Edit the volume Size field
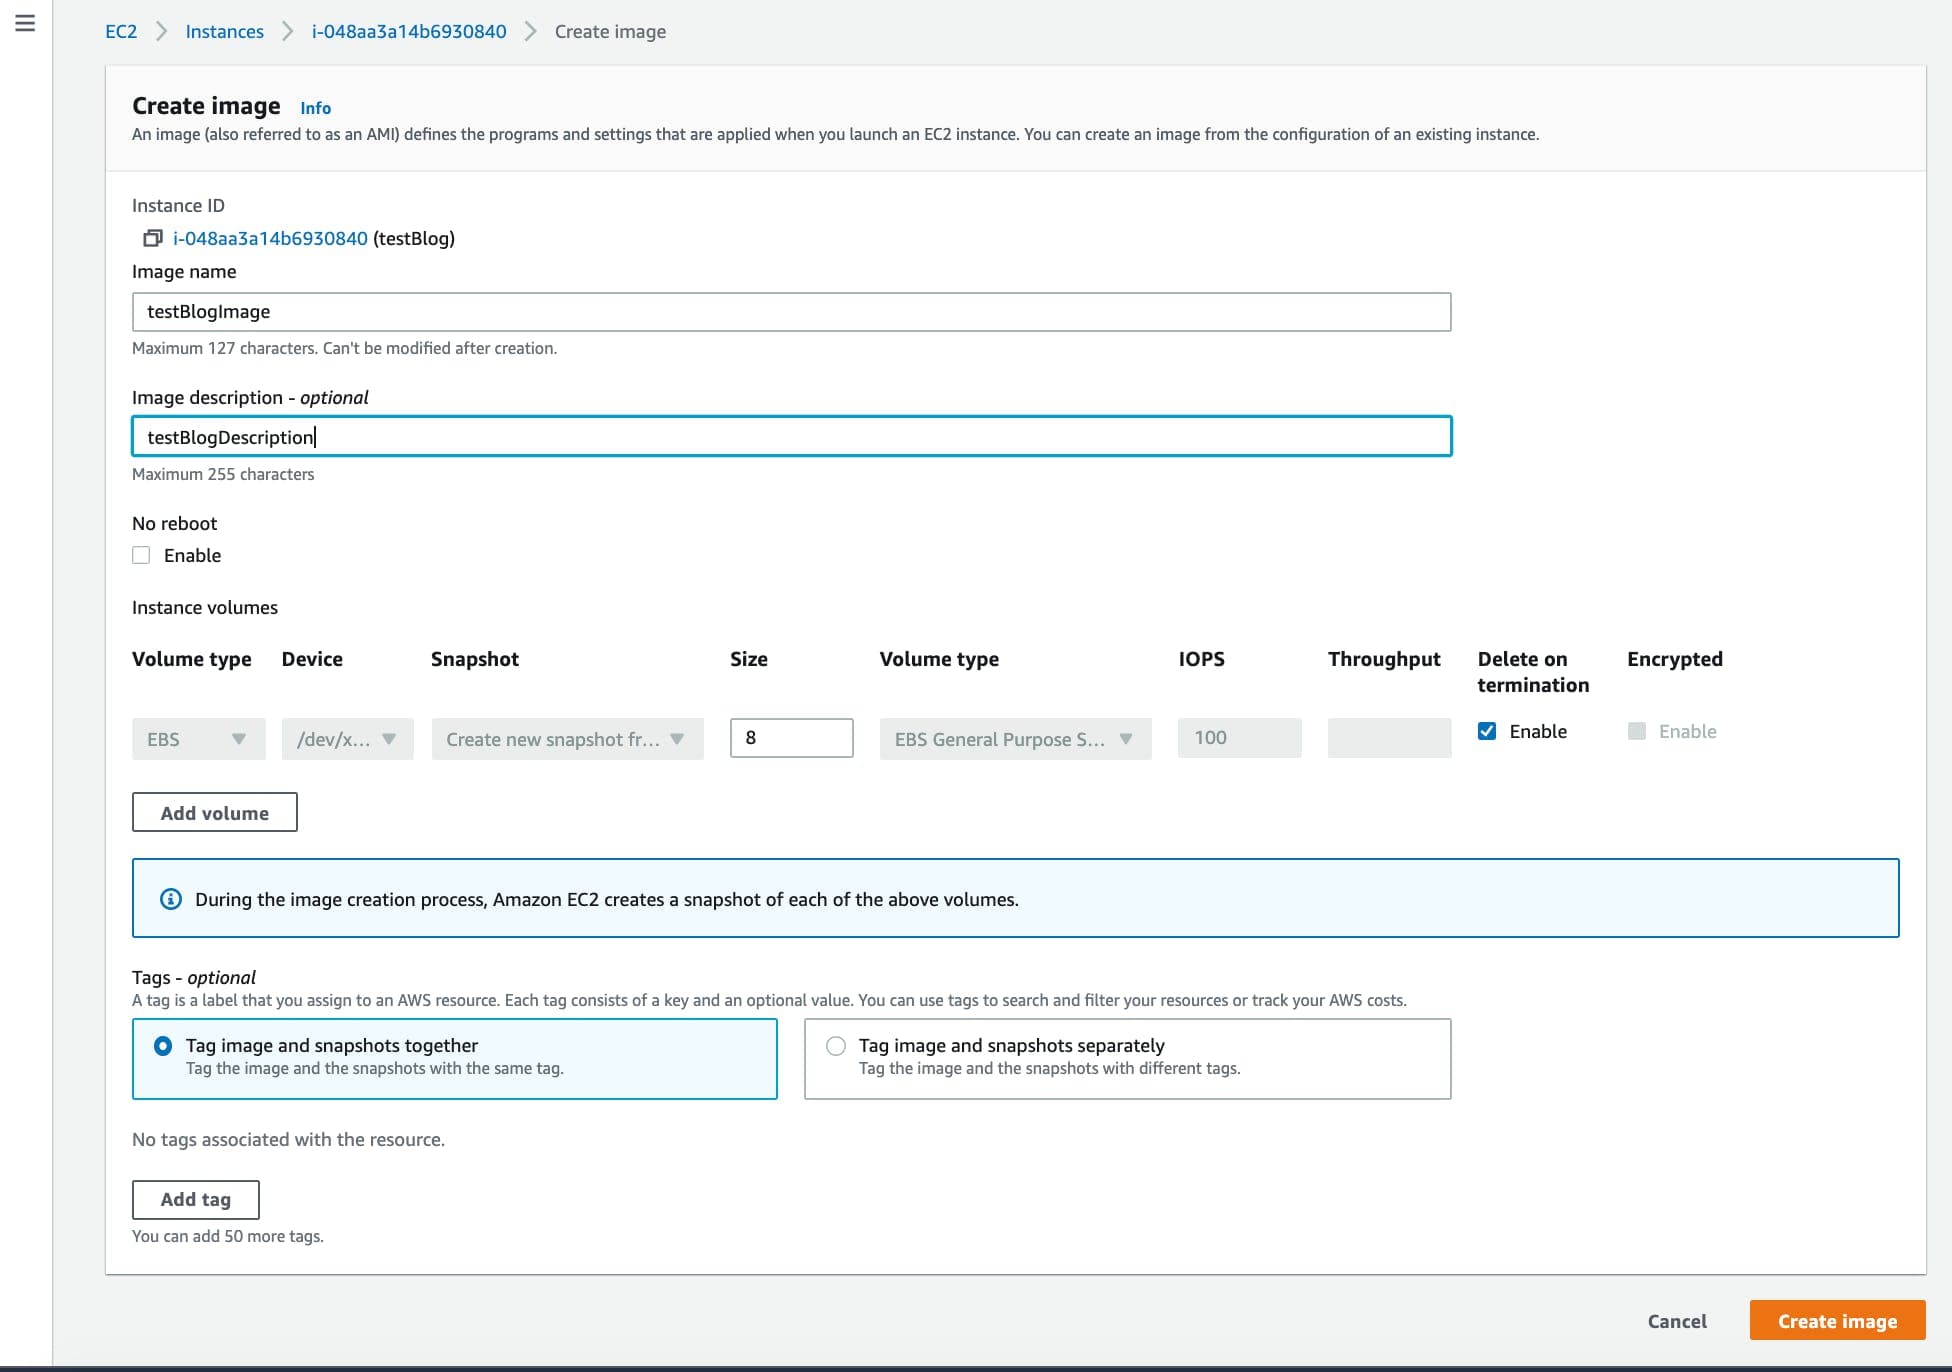Image resolution: width=1952 pixels, height=1372 pixels. 791,738
